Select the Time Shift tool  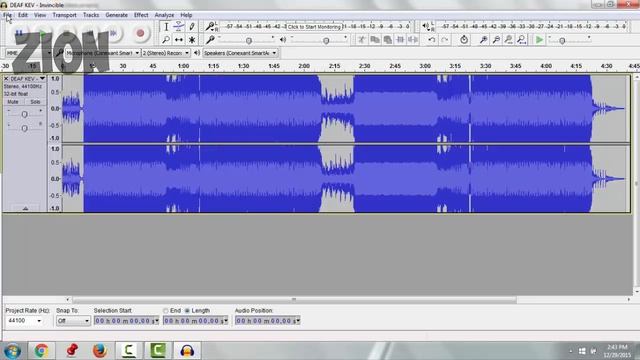[x=178, y=40]
